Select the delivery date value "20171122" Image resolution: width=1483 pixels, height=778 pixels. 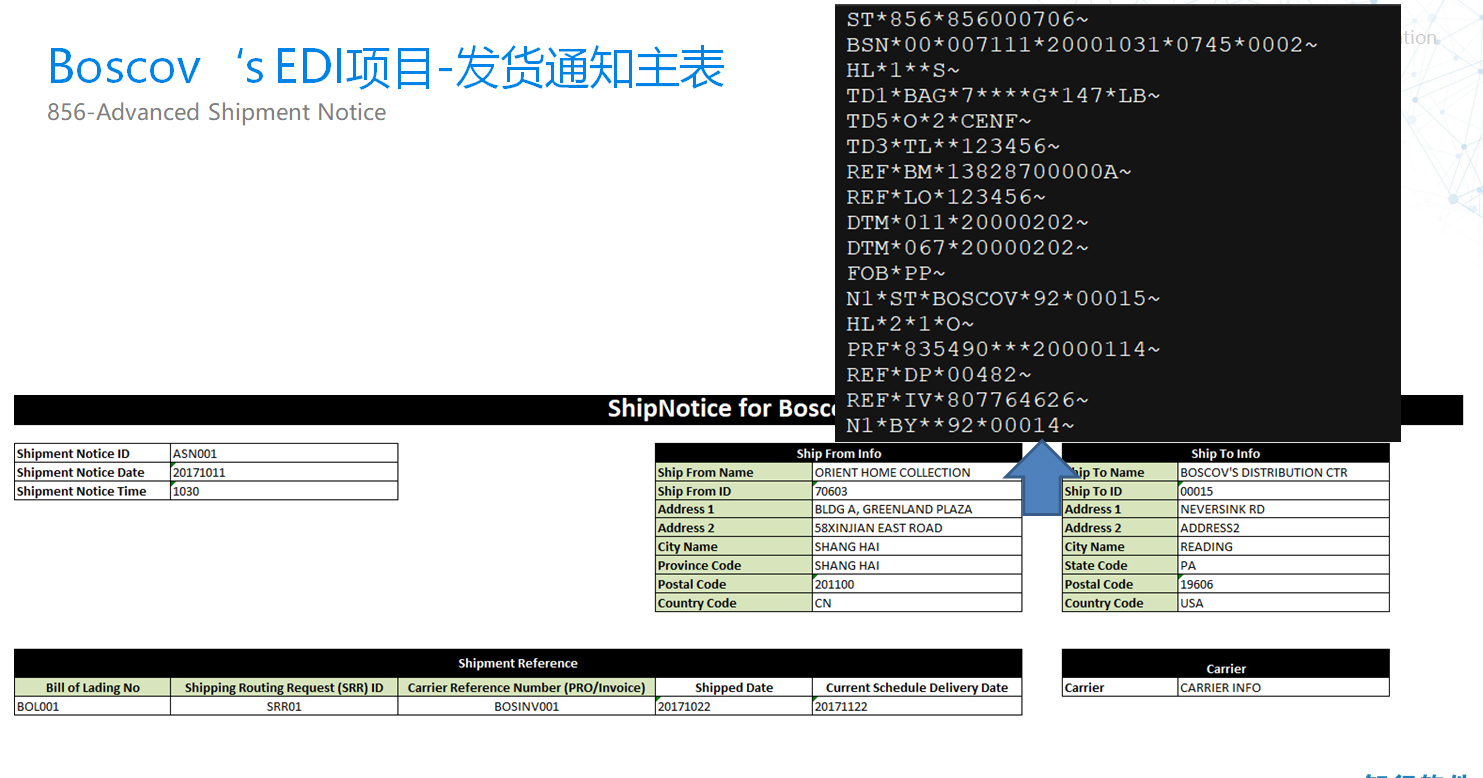click(x=917, y=706)
